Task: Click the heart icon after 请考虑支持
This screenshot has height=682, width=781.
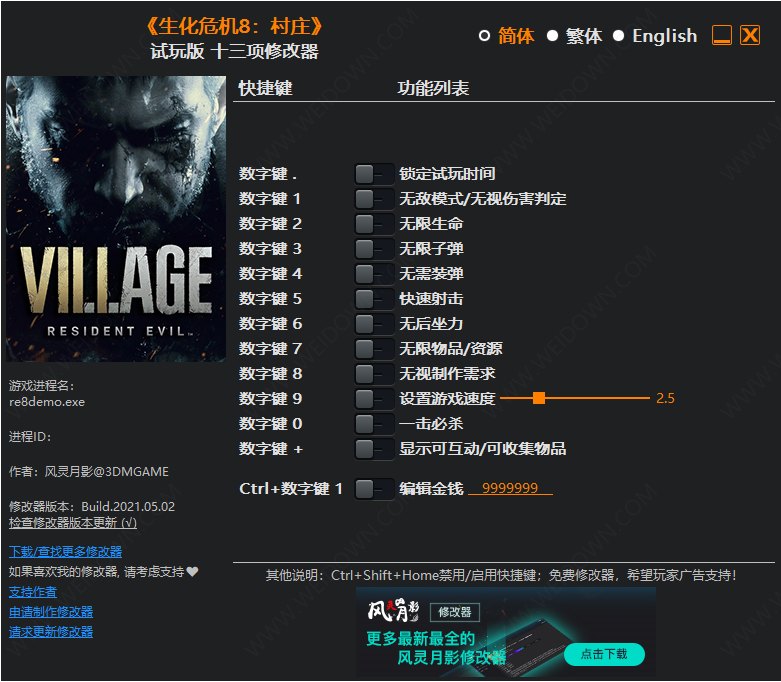Action: pos(192,571)
